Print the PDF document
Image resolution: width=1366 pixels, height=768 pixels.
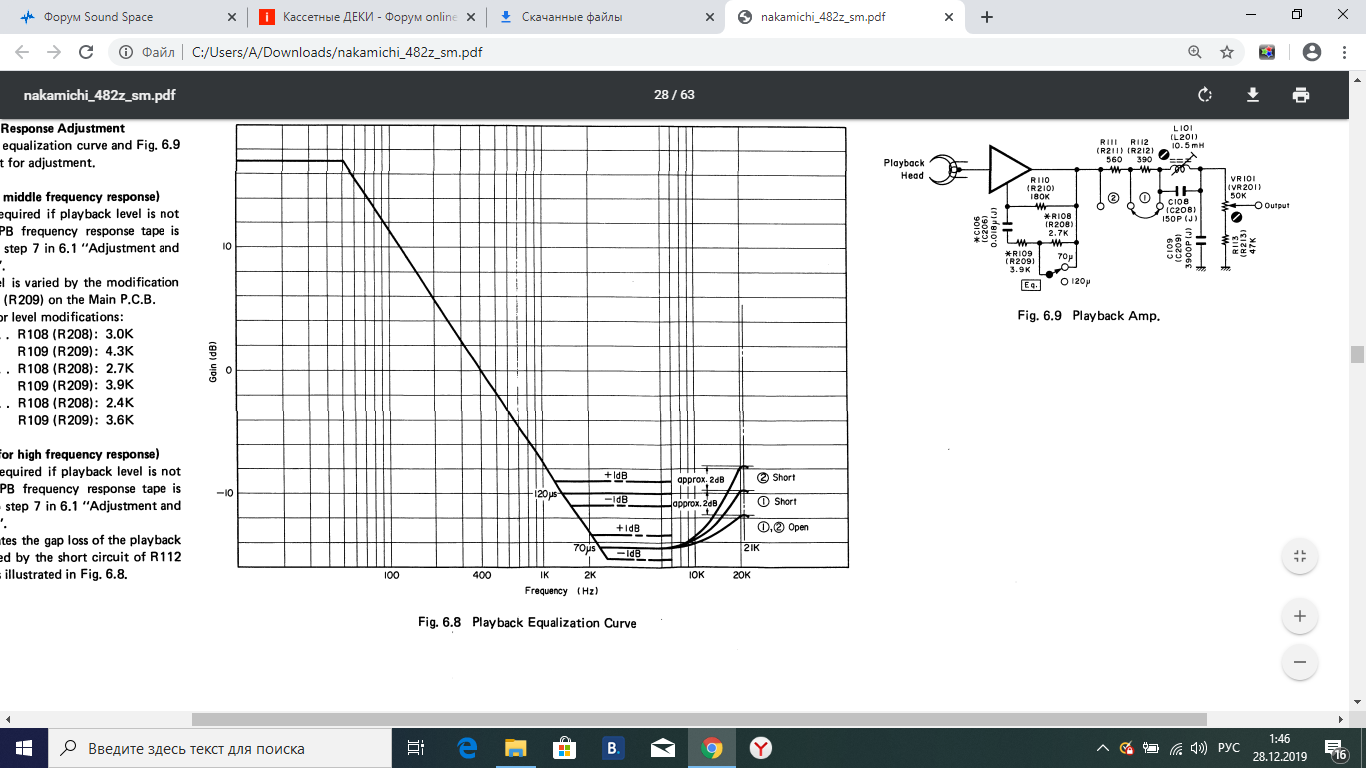coord(1300,95)
